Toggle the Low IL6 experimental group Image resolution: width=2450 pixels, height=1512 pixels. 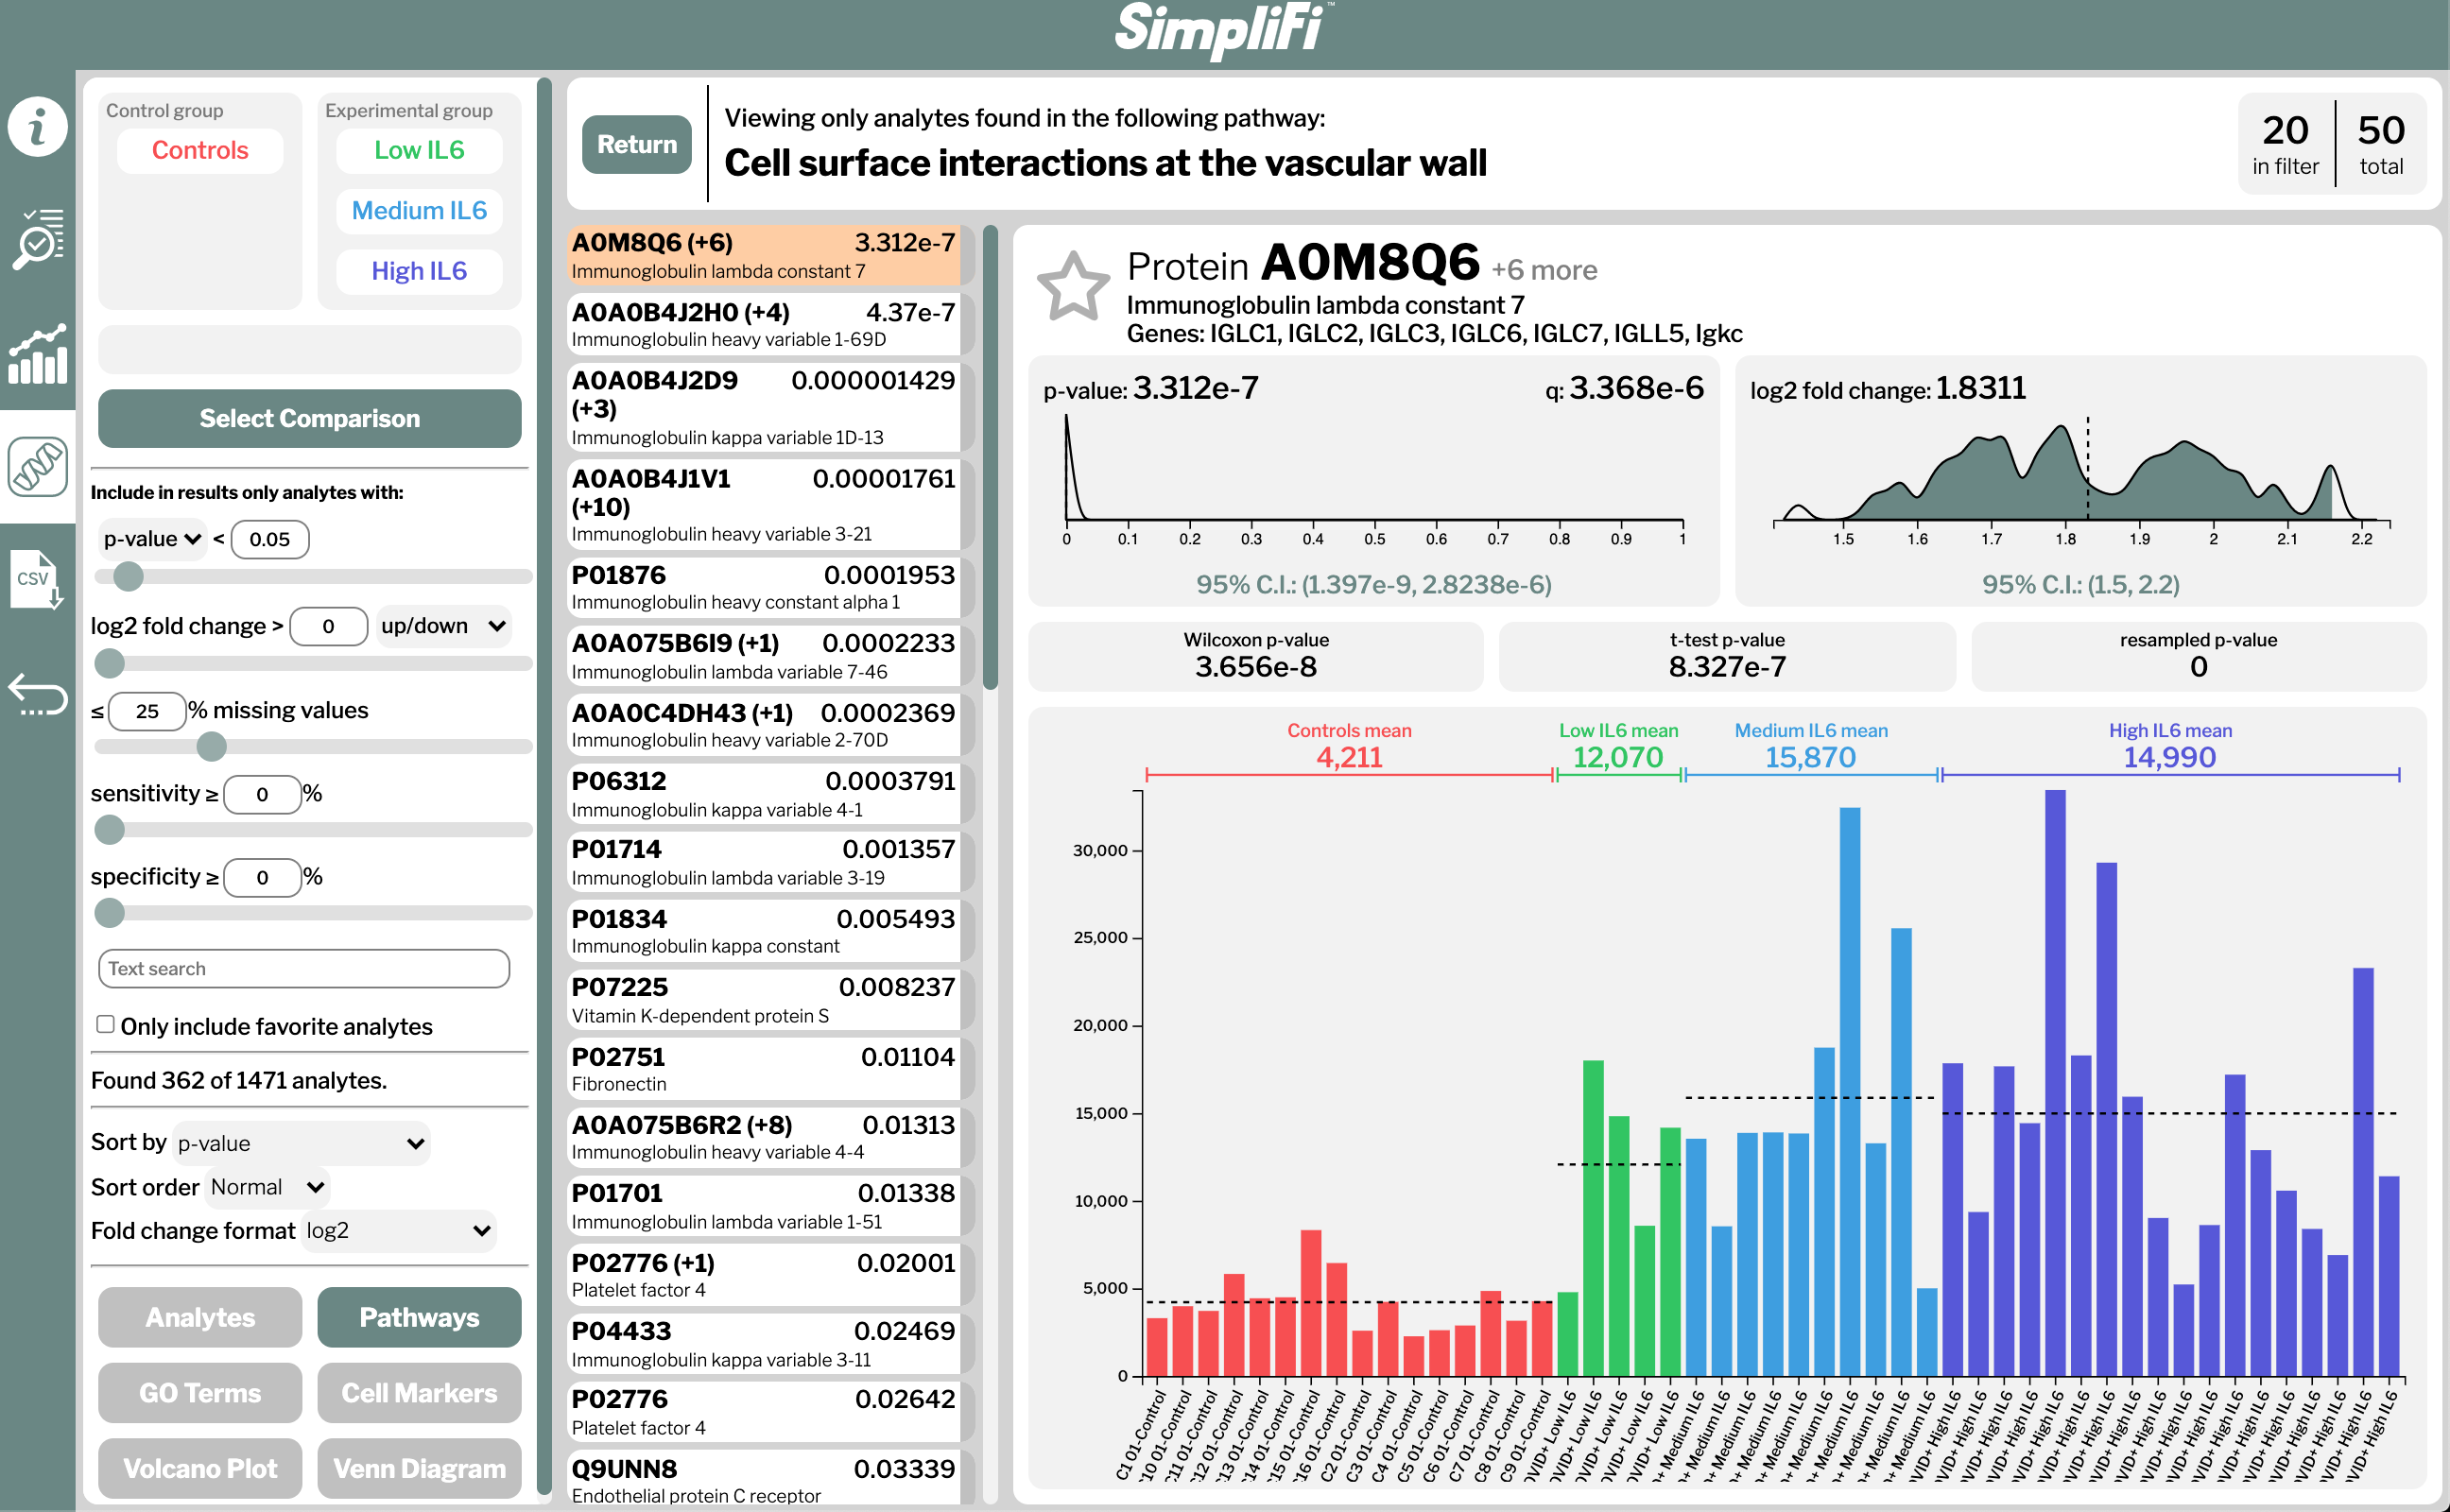click(419, 150)
